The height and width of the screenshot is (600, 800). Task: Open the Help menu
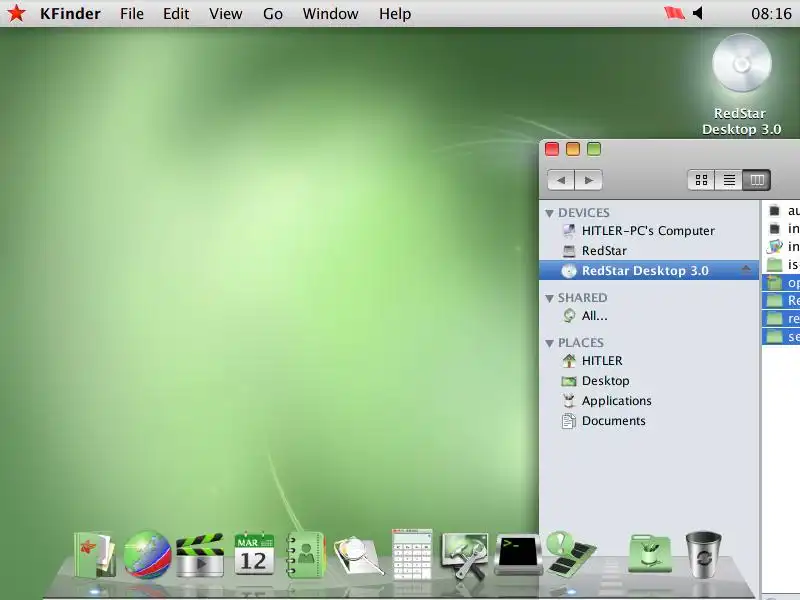(x=395, y=14)
